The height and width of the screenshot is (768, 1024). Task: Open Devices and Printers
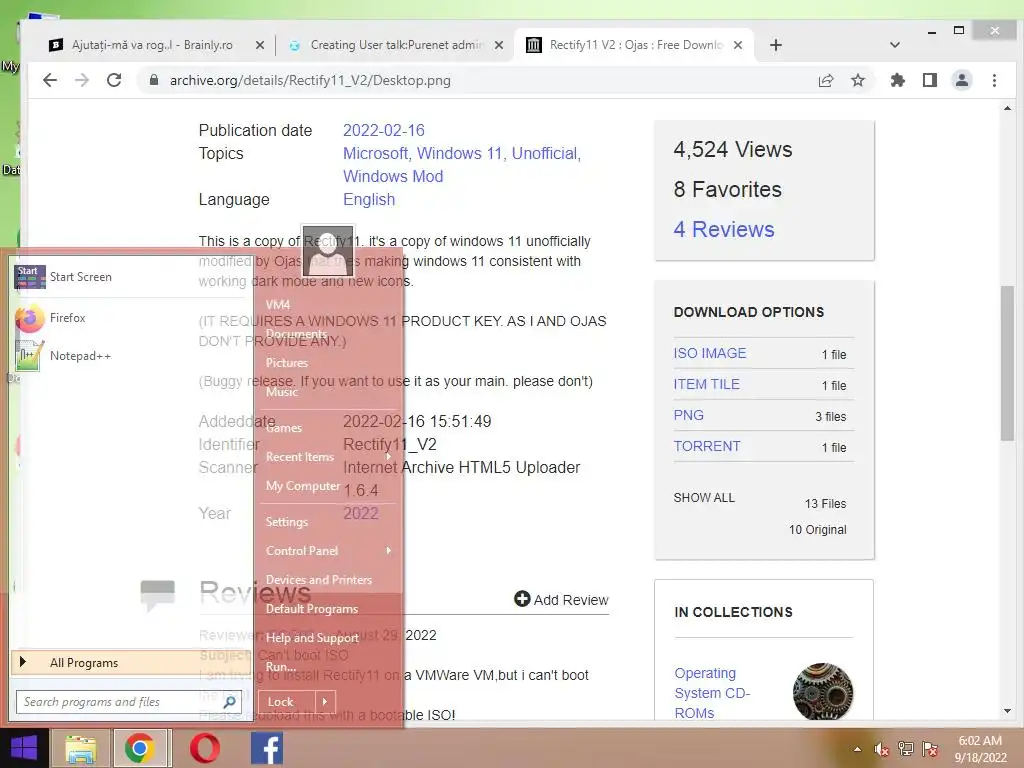(x=319, y=580)
